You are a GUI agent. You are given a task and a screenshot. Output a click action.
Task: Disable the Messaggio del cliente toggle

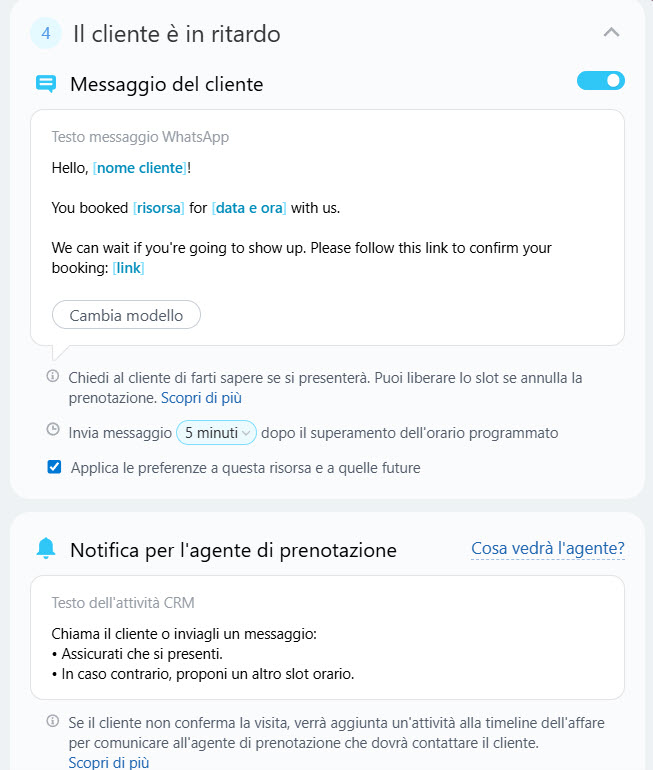[x=600, y=81]
